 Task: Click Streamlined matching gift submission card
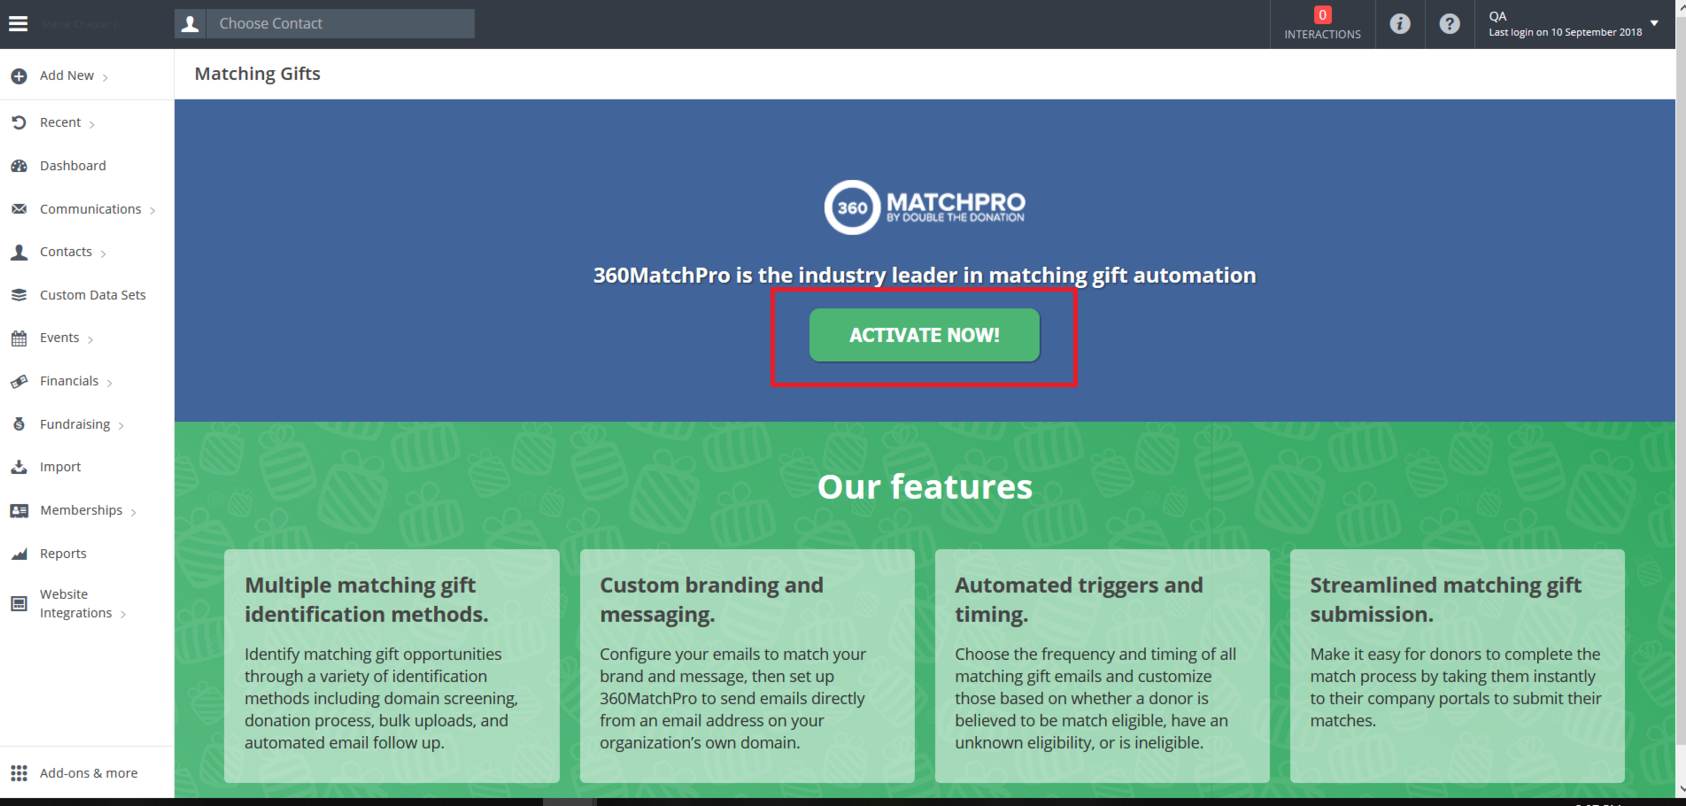[1457, 665]
